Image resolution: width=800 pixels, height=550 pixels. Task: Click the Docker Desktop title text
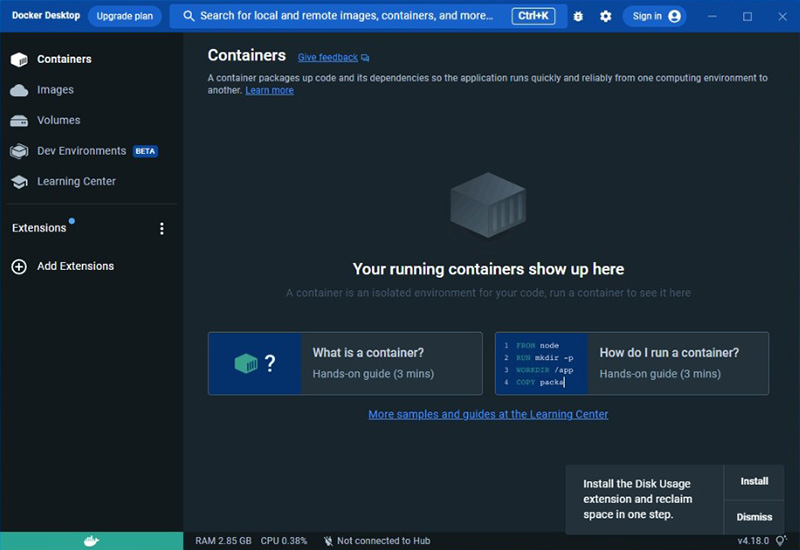[x=46, y=15]
